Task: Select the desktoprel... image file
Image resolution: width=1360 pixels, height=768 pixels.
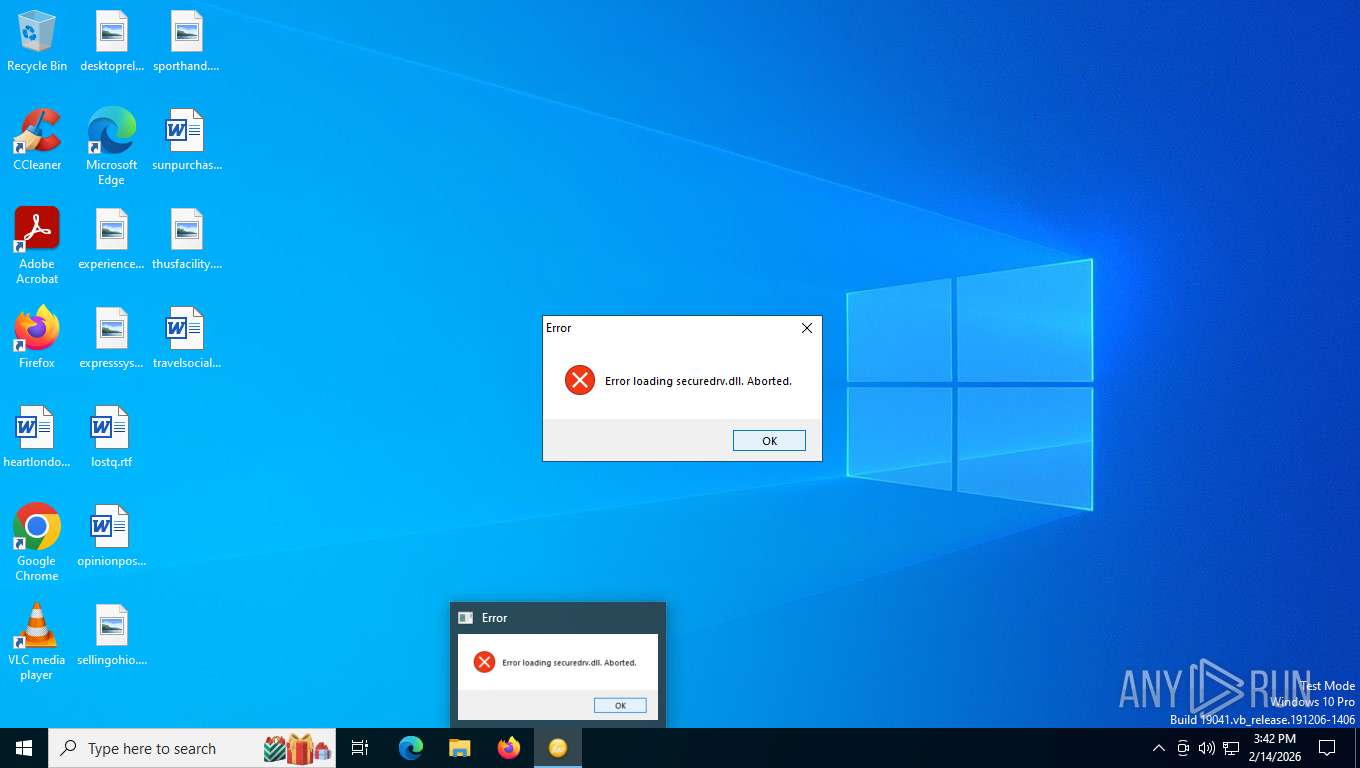Action: pos(111,42)
